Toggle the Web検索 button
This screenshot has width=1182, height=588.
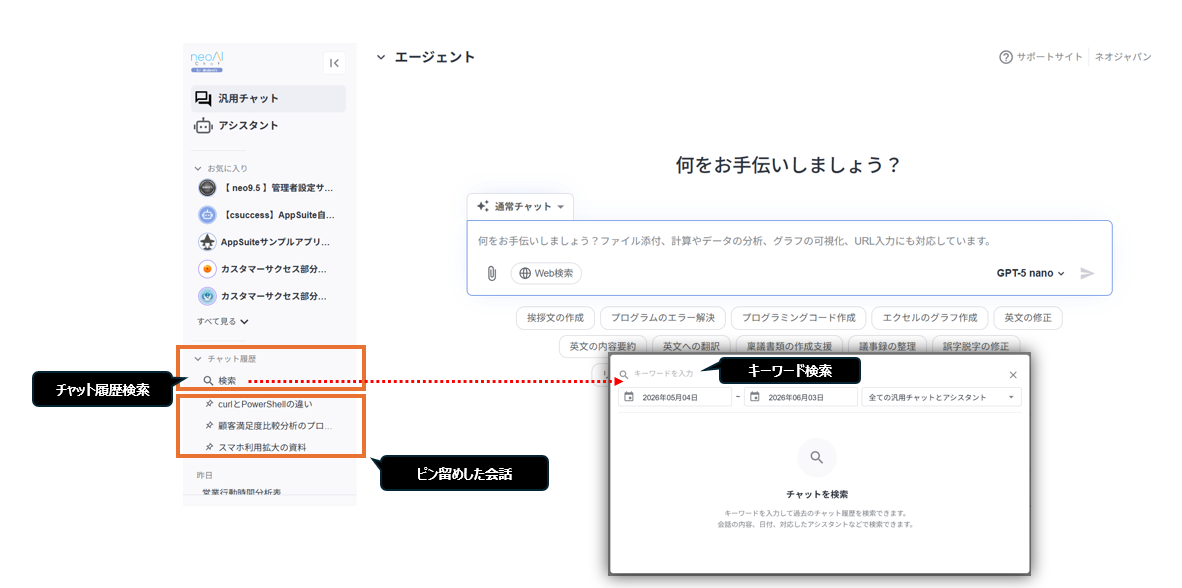click(x=547, y=273)
